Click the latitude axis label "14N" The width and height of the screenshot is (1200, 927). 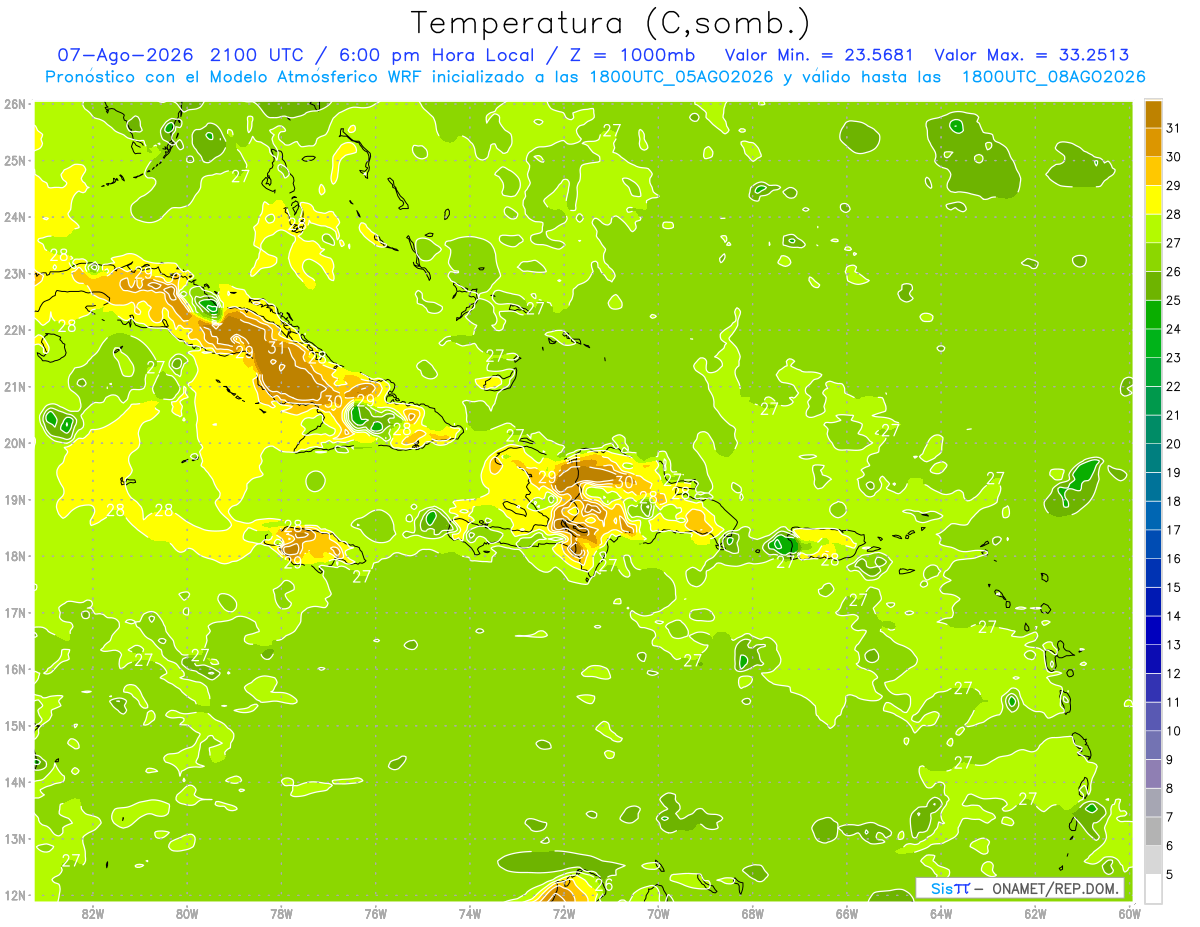tap(15, 782)
